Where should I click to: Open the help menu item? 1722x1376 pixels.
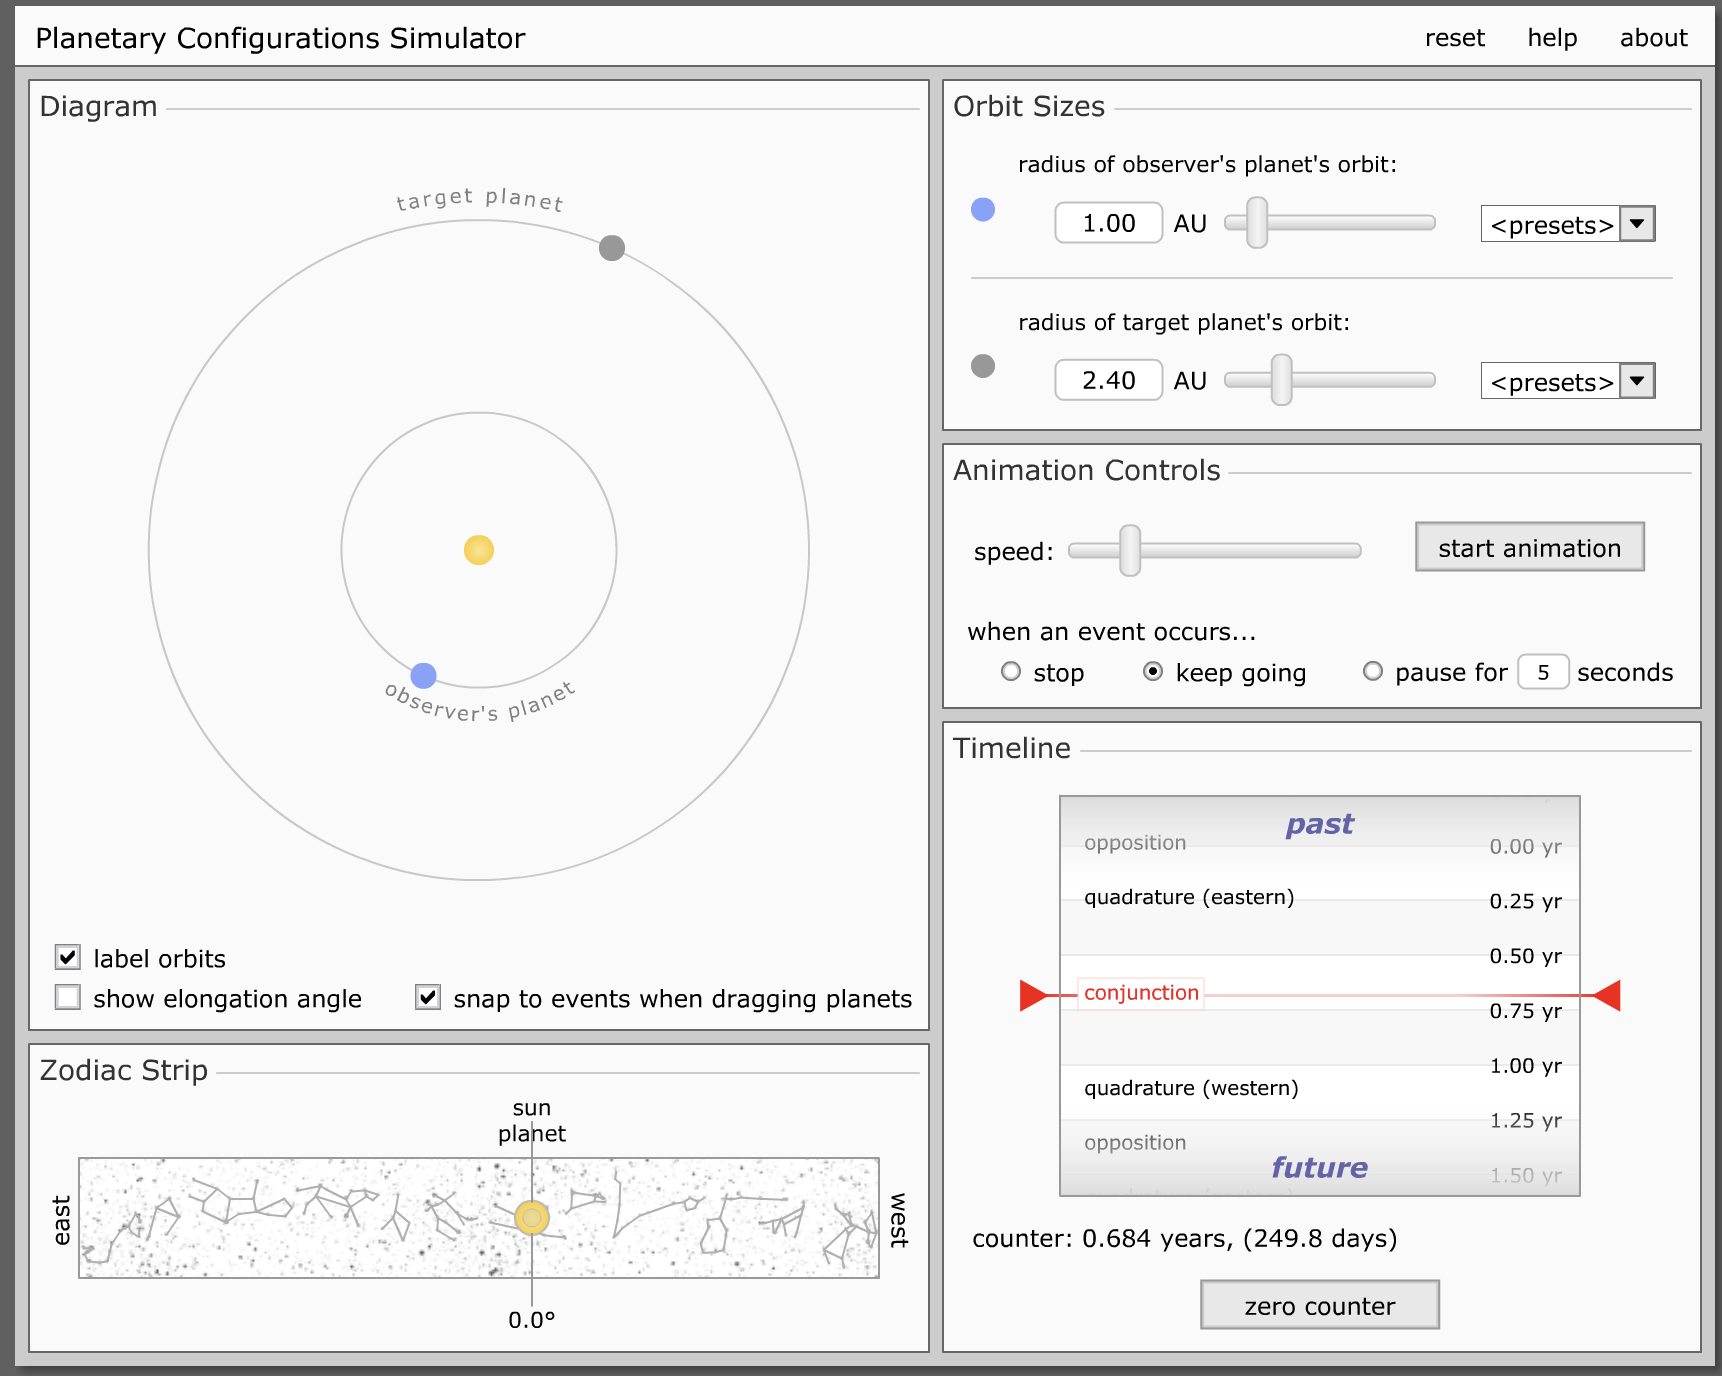tap(1552, 38)
